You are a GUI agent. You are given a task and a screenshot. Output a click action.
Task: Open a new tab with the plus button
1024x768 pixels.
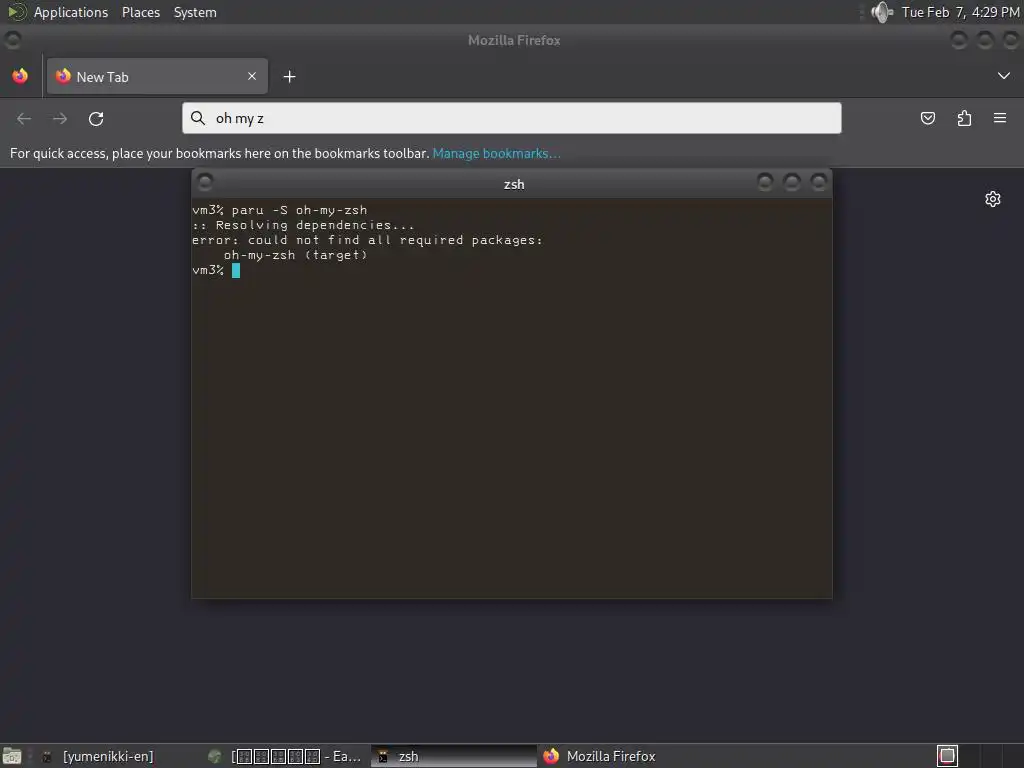289,77
